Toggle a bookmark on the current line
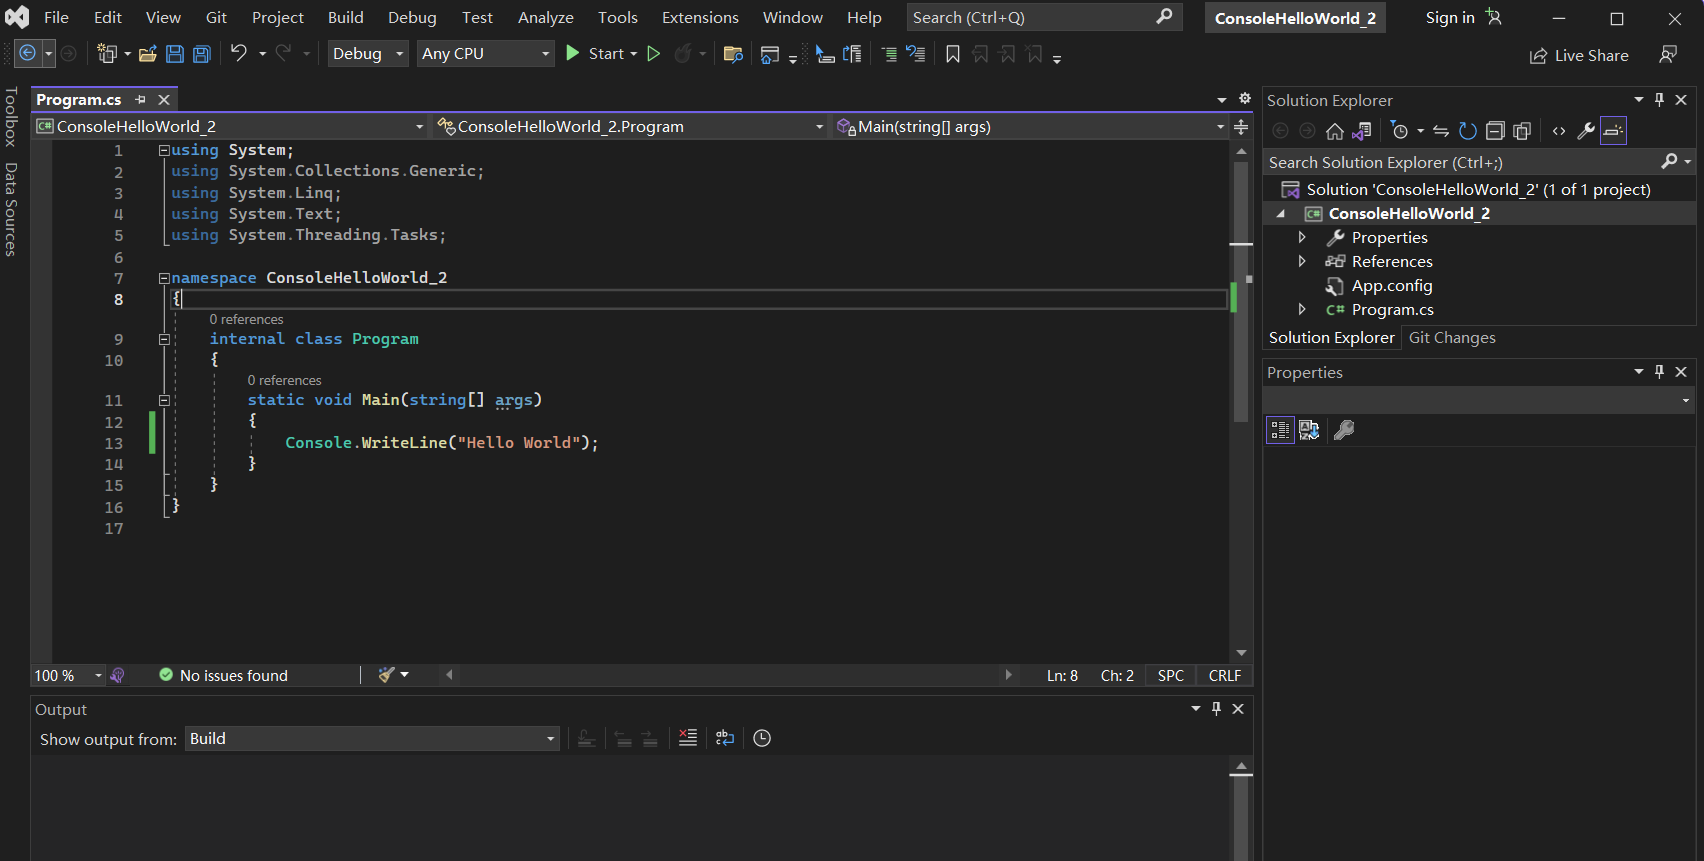Screen dimensions: 1704x861 pos(953,54)
